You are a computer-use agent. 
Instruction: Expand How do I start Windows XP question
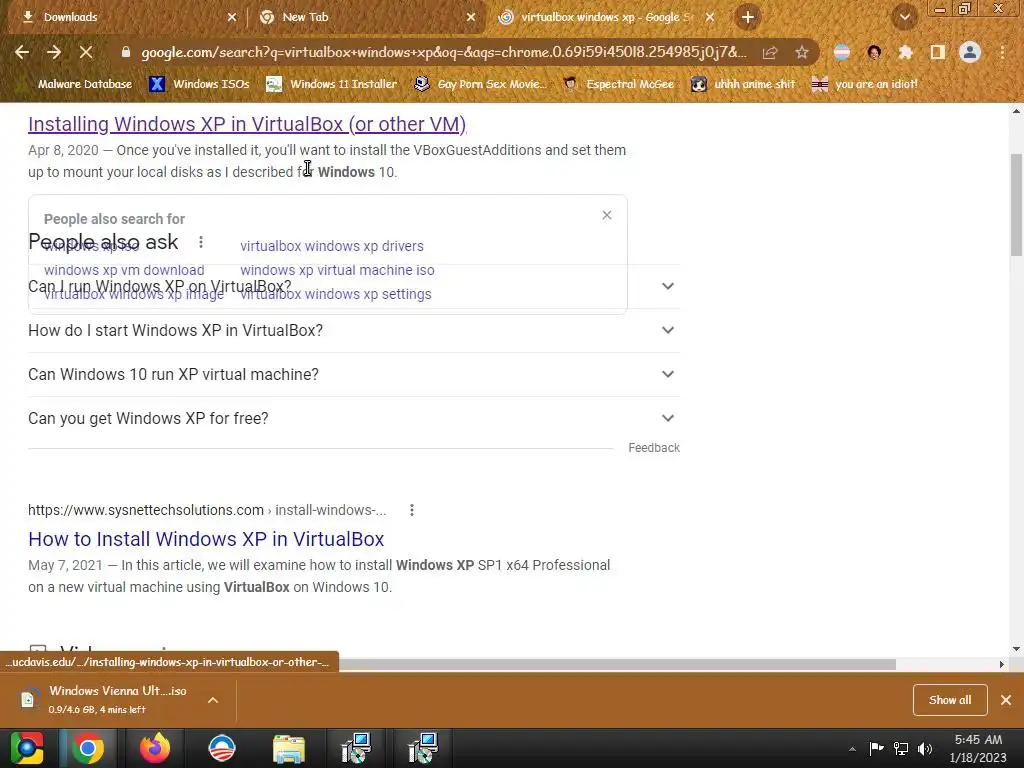click(x=354, y=330)
